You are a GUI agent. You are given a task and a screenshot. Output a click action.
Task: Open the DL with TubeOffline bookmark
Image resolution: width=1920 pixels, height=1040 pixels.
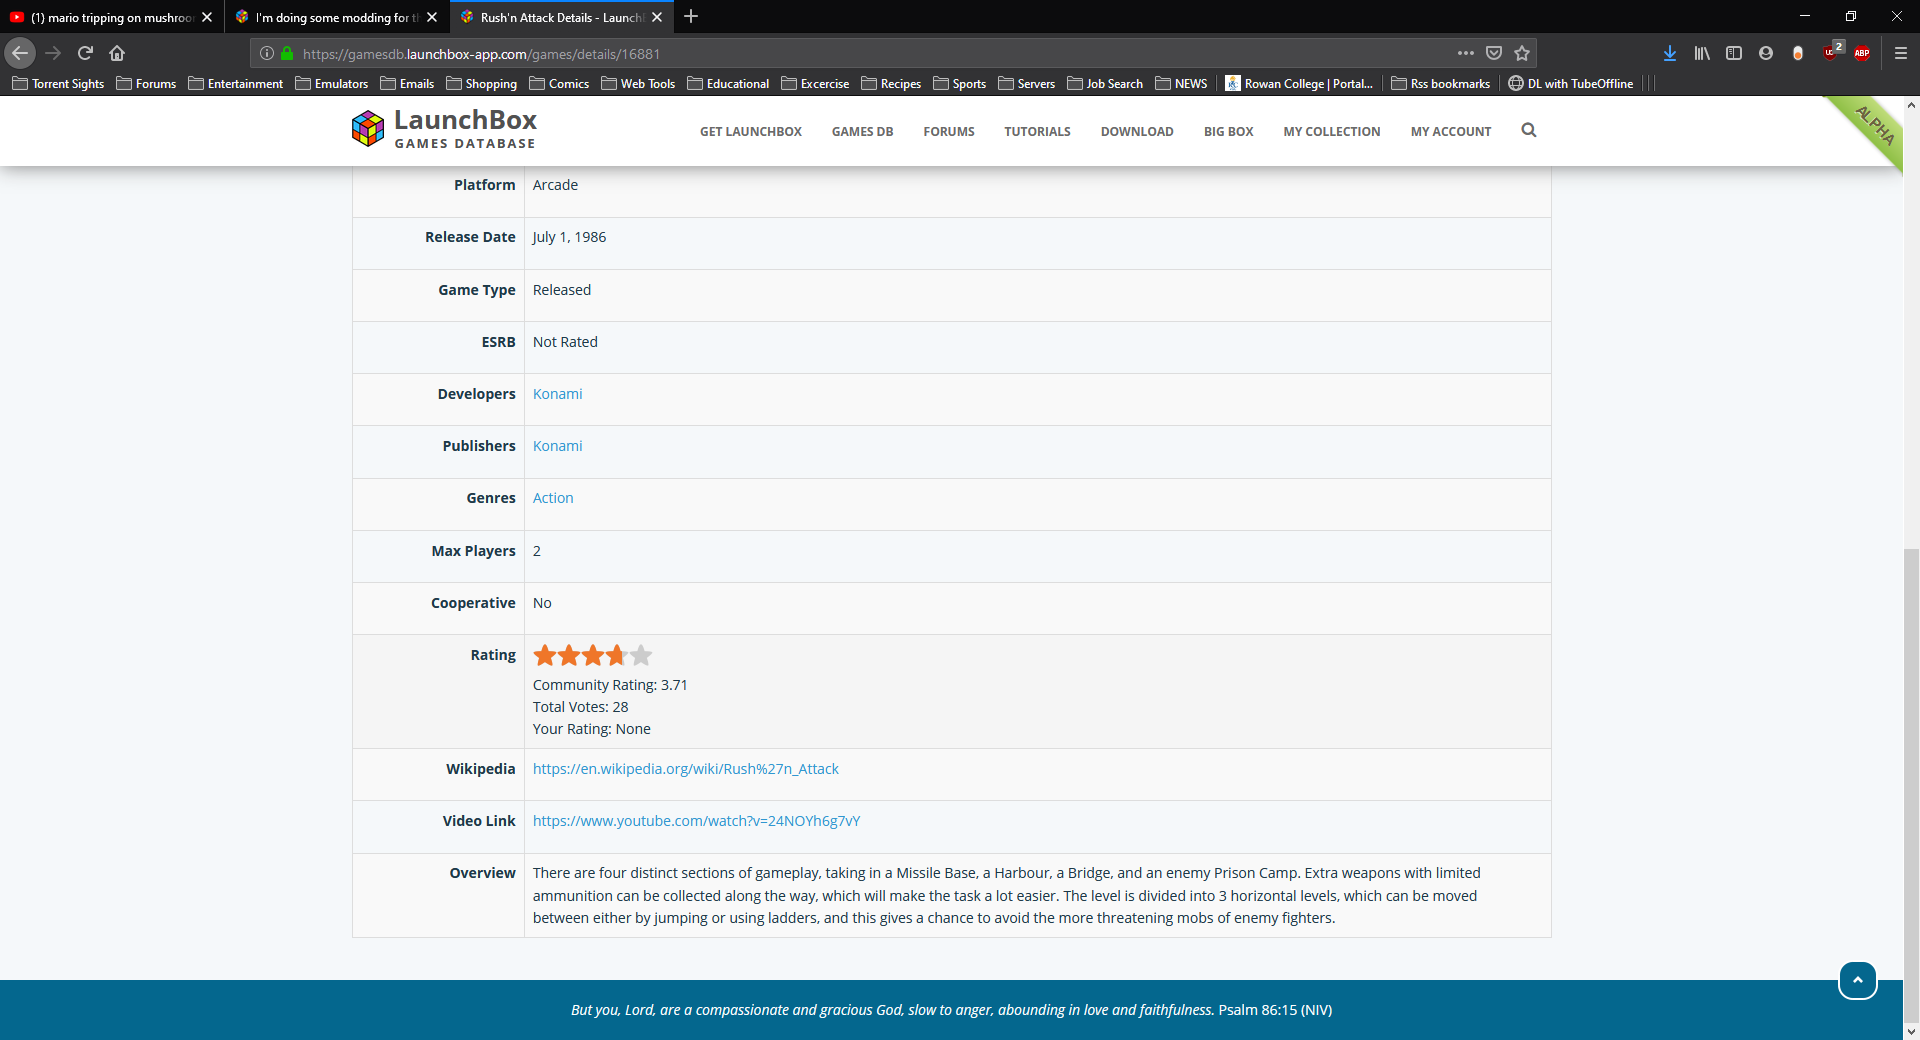pos(1571,84)
